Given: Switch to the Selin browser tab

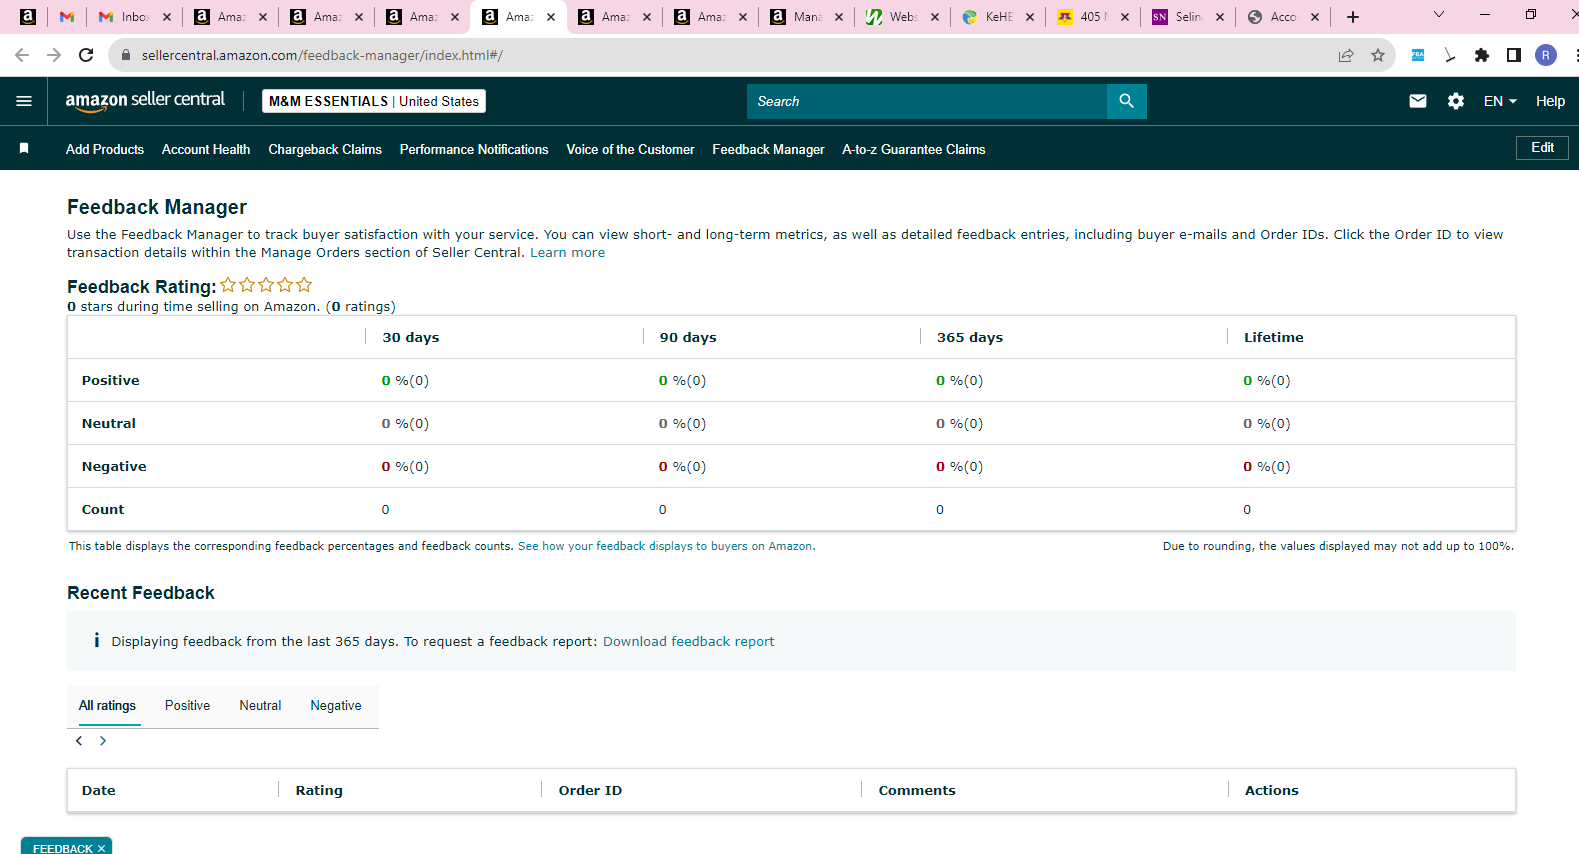Looking at the screenshot, I should click(x=1187, y=17).
